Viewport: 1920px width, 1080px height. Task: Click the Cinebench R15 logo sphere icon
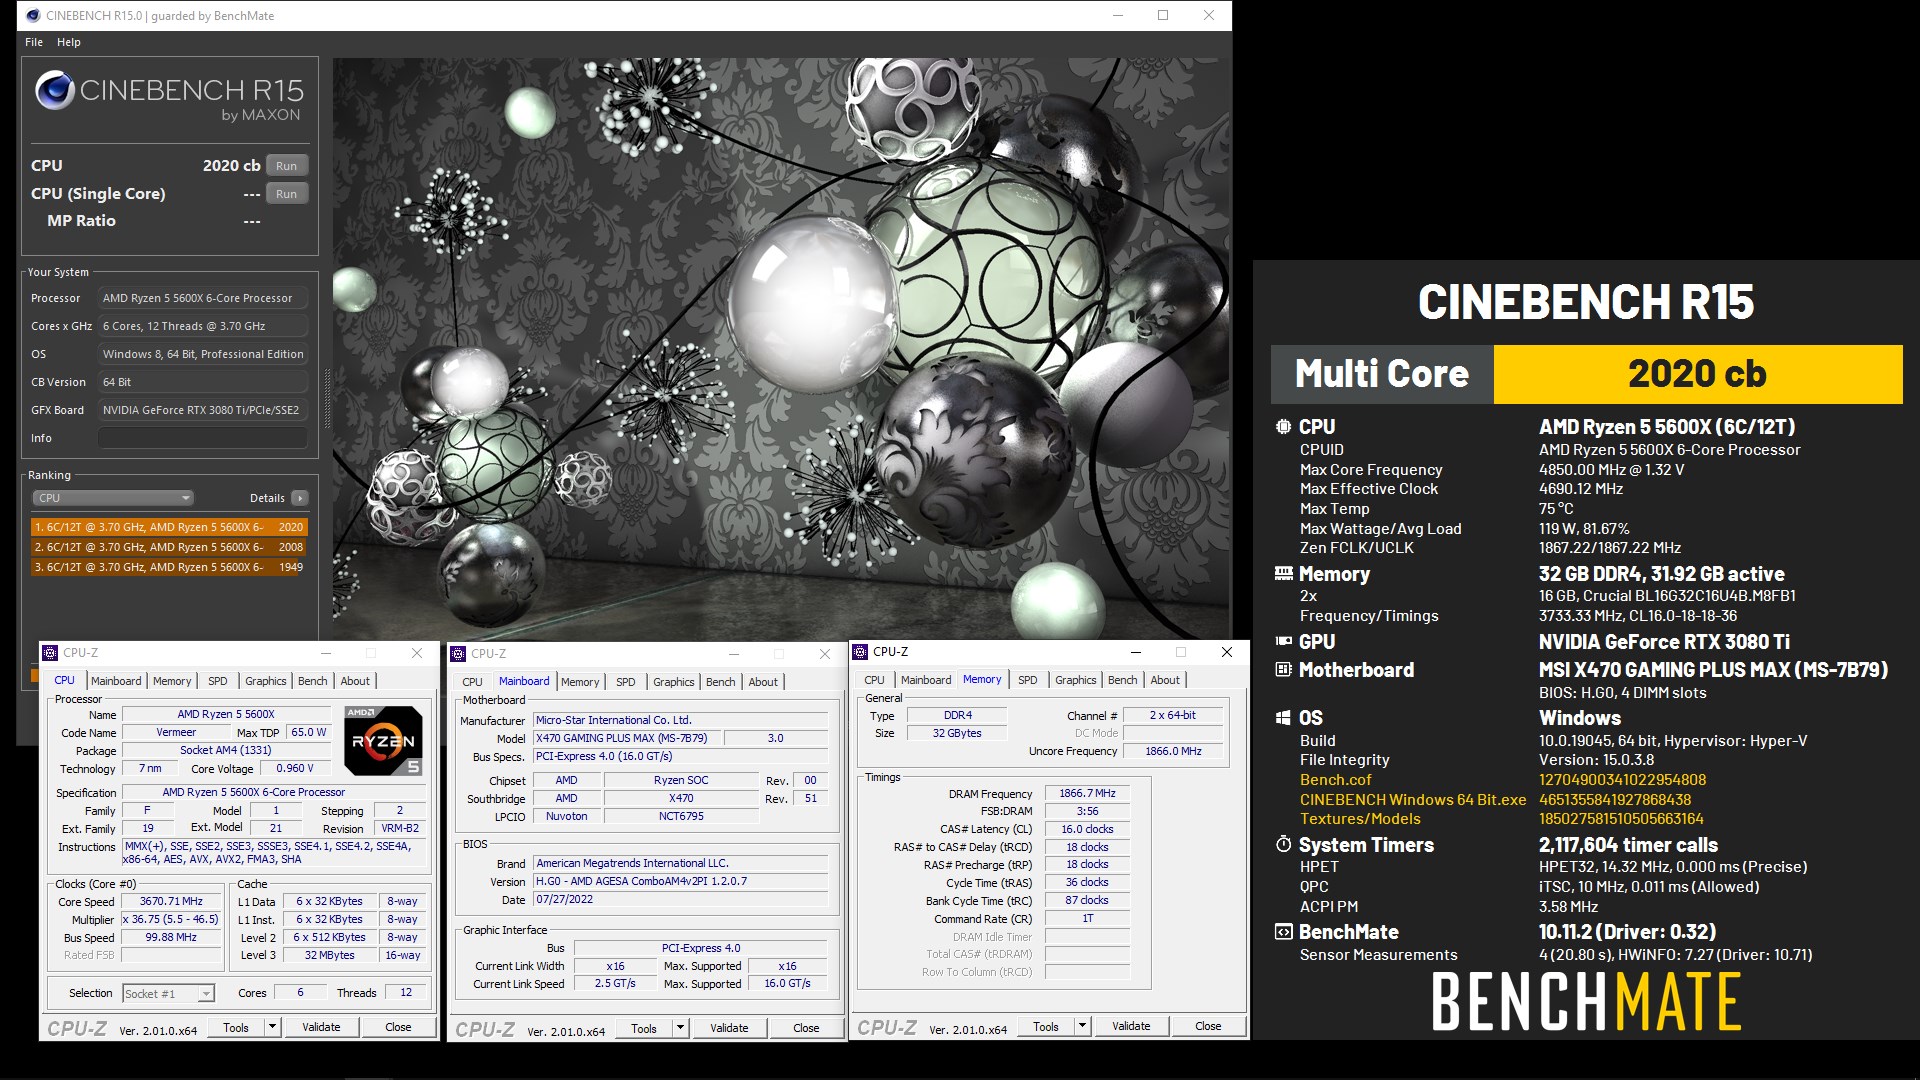tap(55, 91)
